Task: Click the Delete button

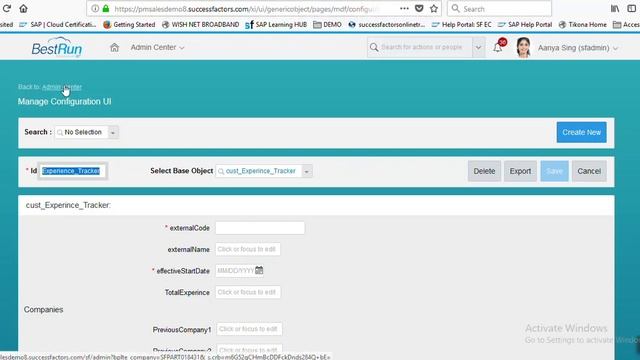Action: (x=484, y=171)
